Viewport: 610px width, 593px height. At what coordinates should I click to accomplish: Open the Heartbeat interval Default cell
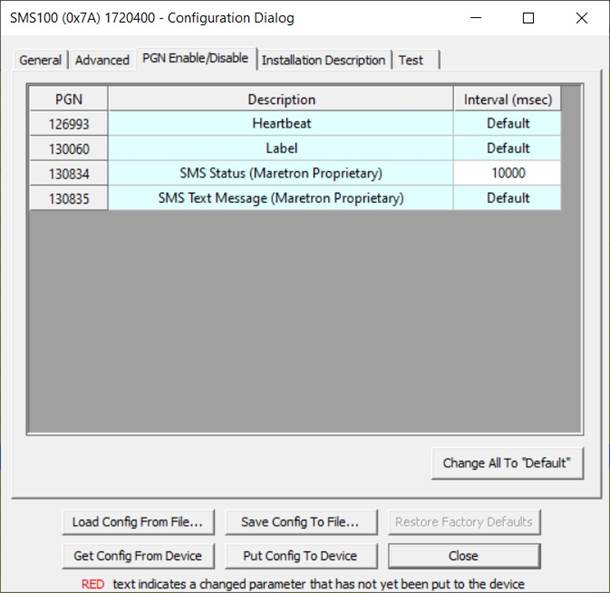507,124
